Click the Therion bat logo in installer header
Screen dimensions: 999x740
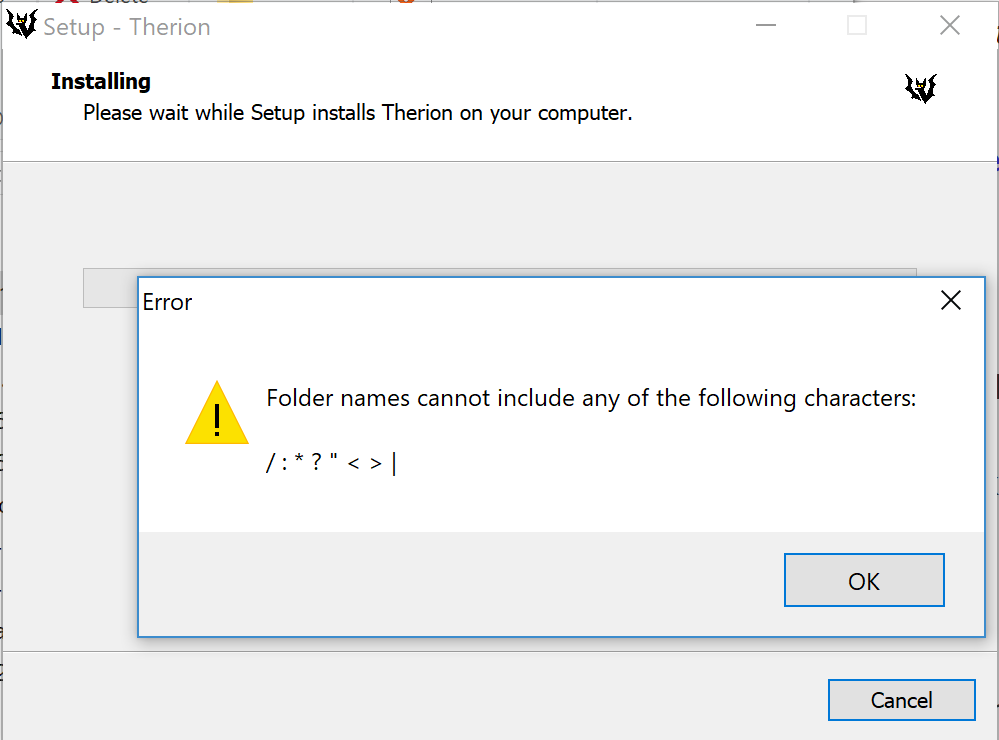(921, 88)
